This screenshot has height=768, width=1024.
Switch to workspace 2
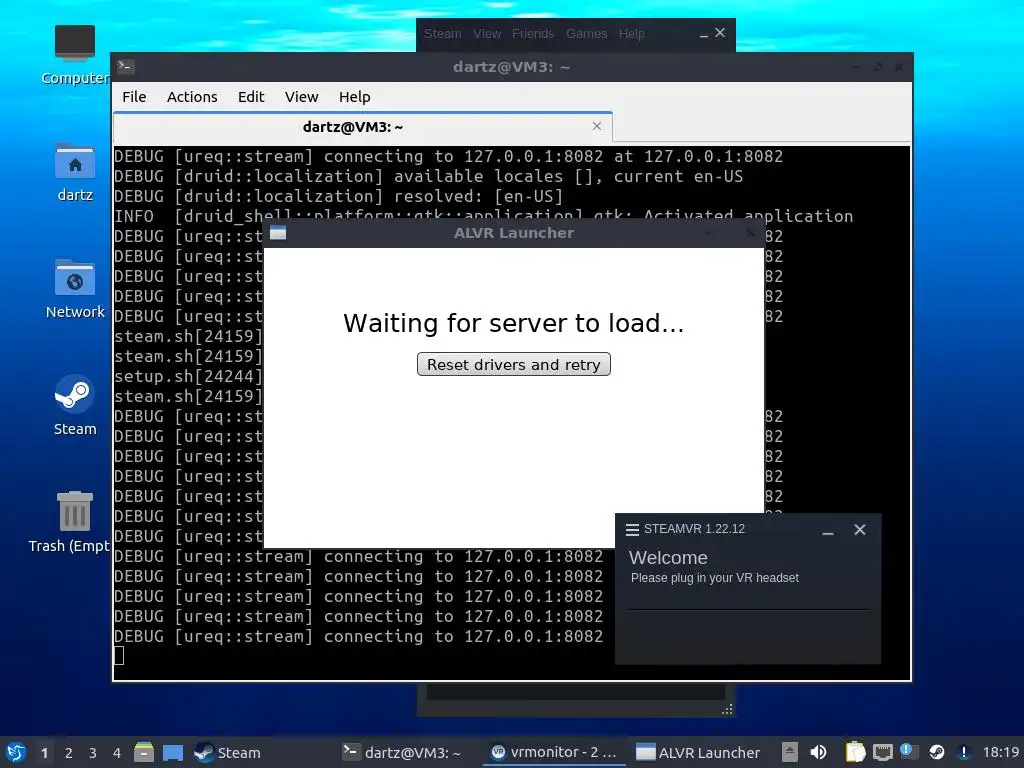pyautogui.click(x=69, y=753)
